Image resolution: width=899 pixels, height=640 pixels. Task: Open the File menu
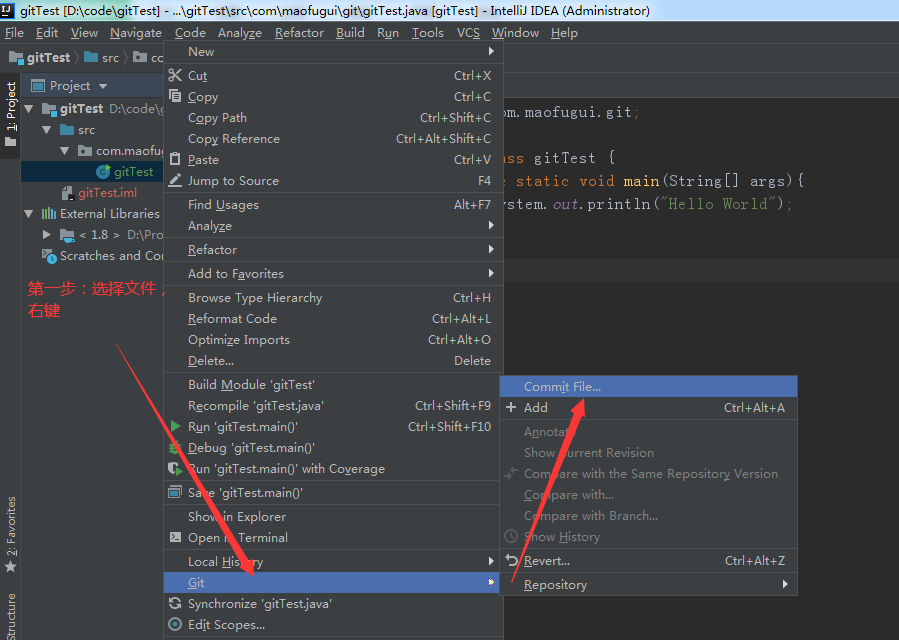(x=14, y=33)
